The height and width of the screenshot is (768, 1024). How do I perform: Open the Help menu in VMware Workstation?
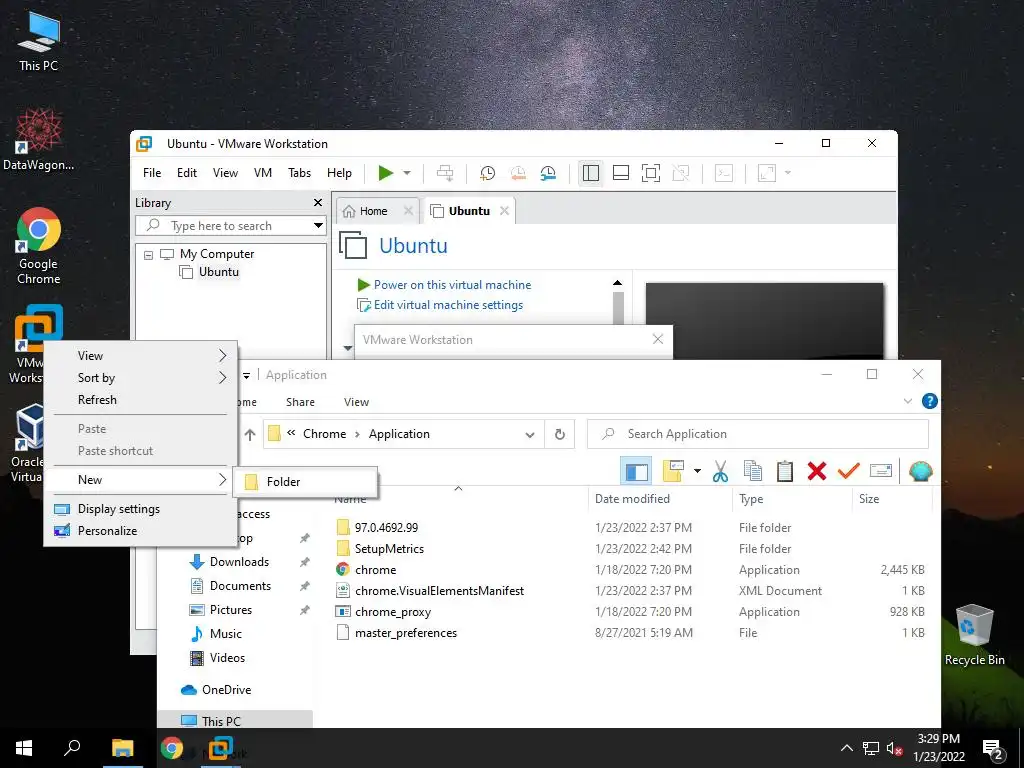(x=339, y=173)
